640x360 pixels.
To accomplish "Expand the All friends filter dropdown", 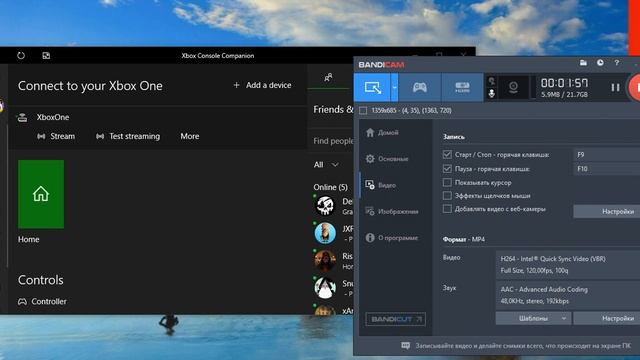I will click(326, 165).
